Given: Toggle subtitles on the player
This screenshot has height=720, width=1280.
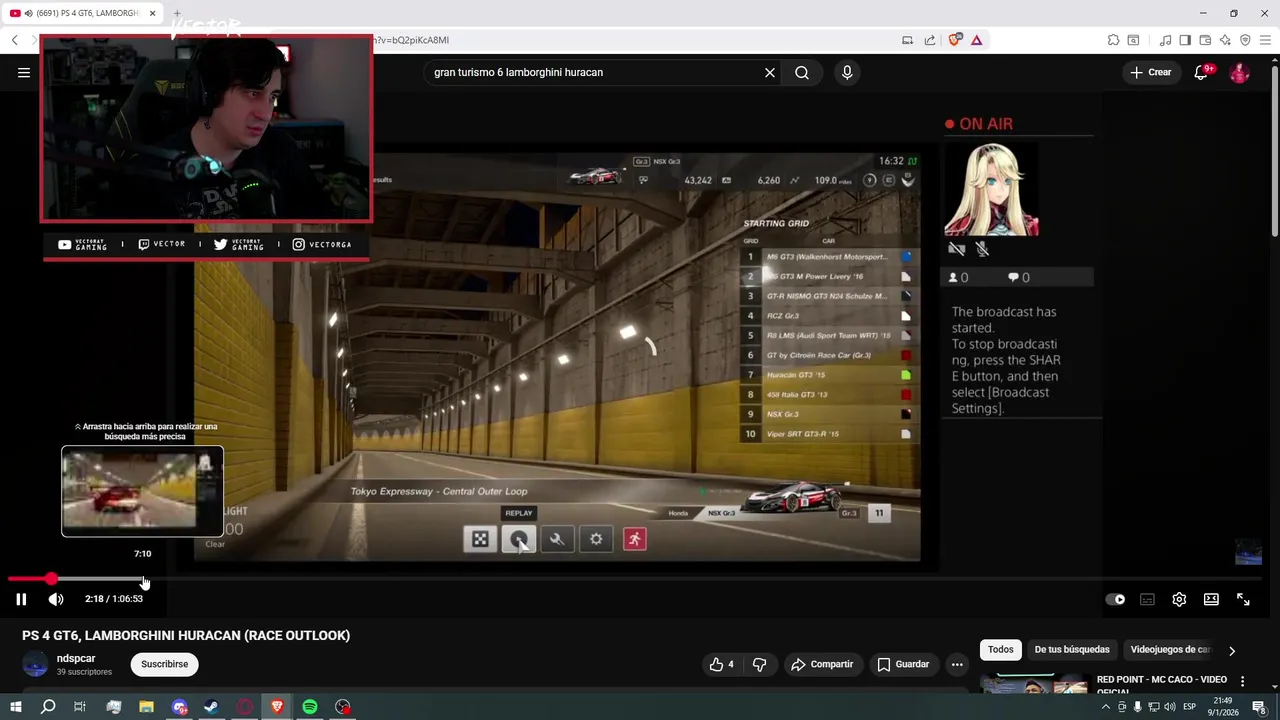Looking at the screenshot, I should [x=1147, y=599].
